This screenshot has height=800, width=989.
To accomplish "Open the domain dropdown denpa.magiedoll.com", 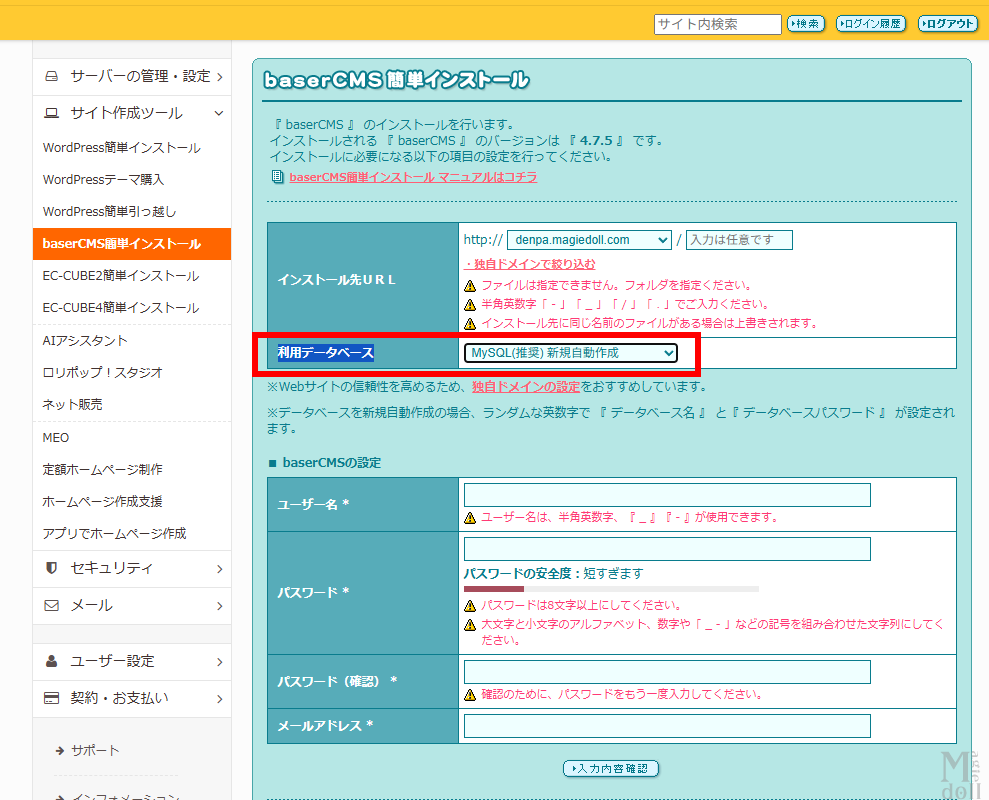I will pyautogui.click(x=589, y=240).
